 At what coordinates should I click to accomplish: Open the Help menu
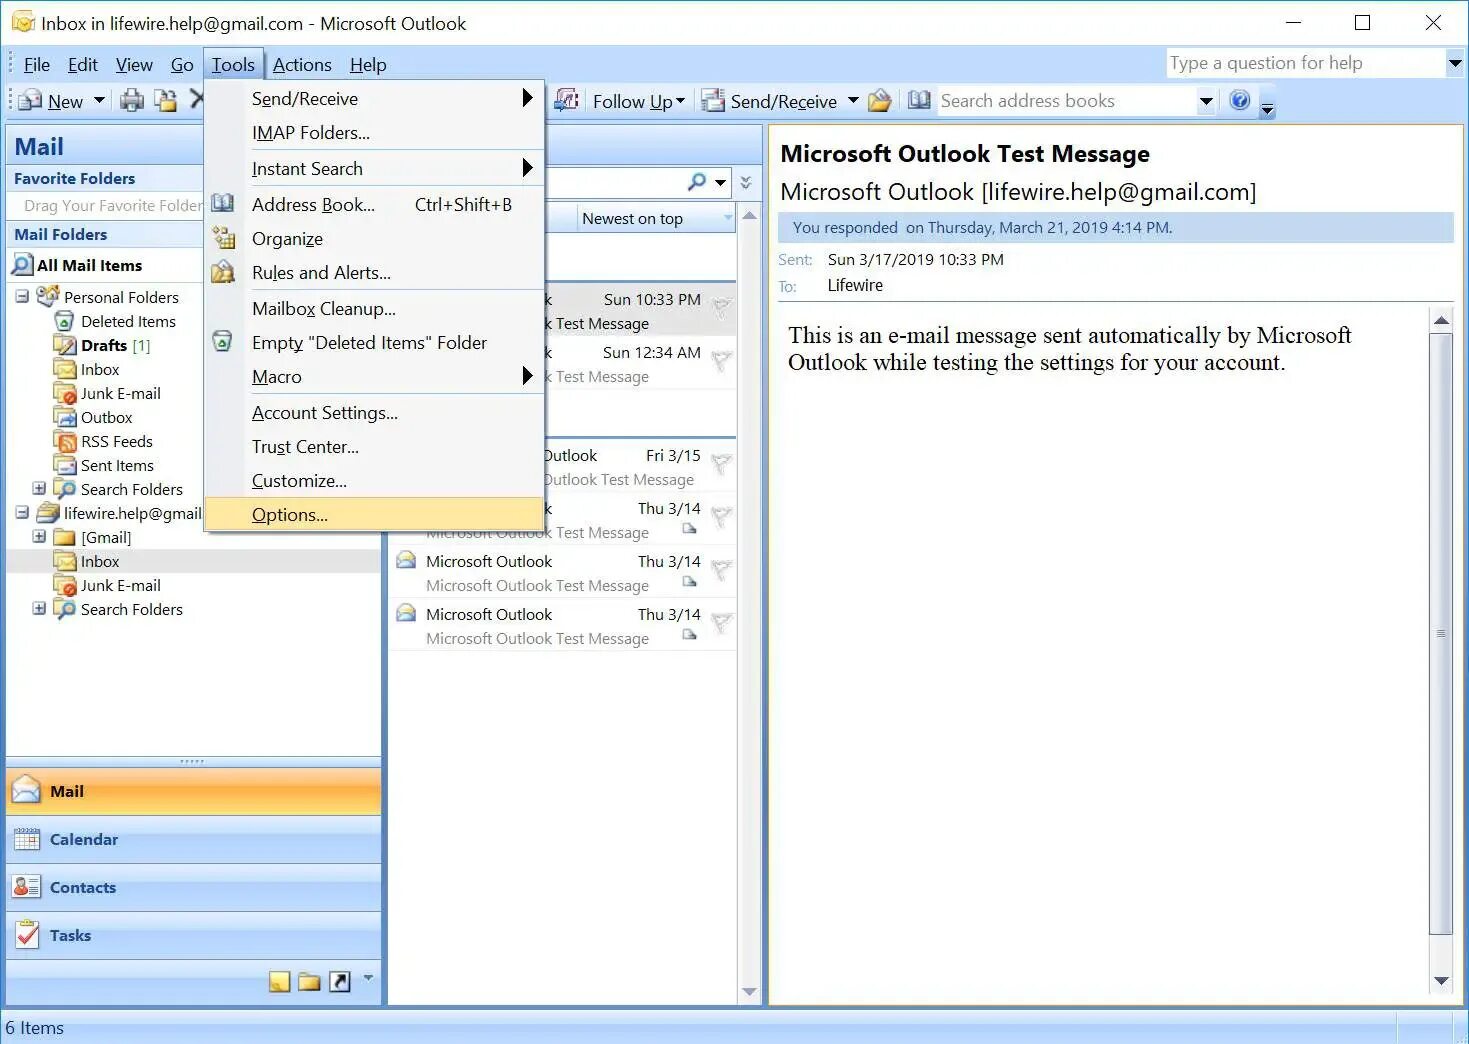click(368, 65)
